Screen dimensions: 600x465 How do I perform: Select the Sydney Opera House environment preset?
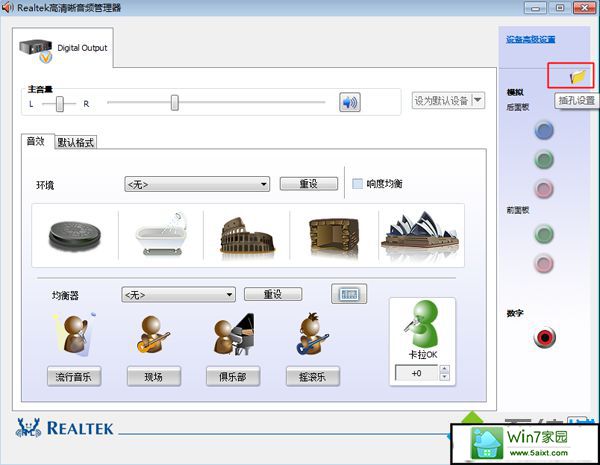click(x=420, y=230)
